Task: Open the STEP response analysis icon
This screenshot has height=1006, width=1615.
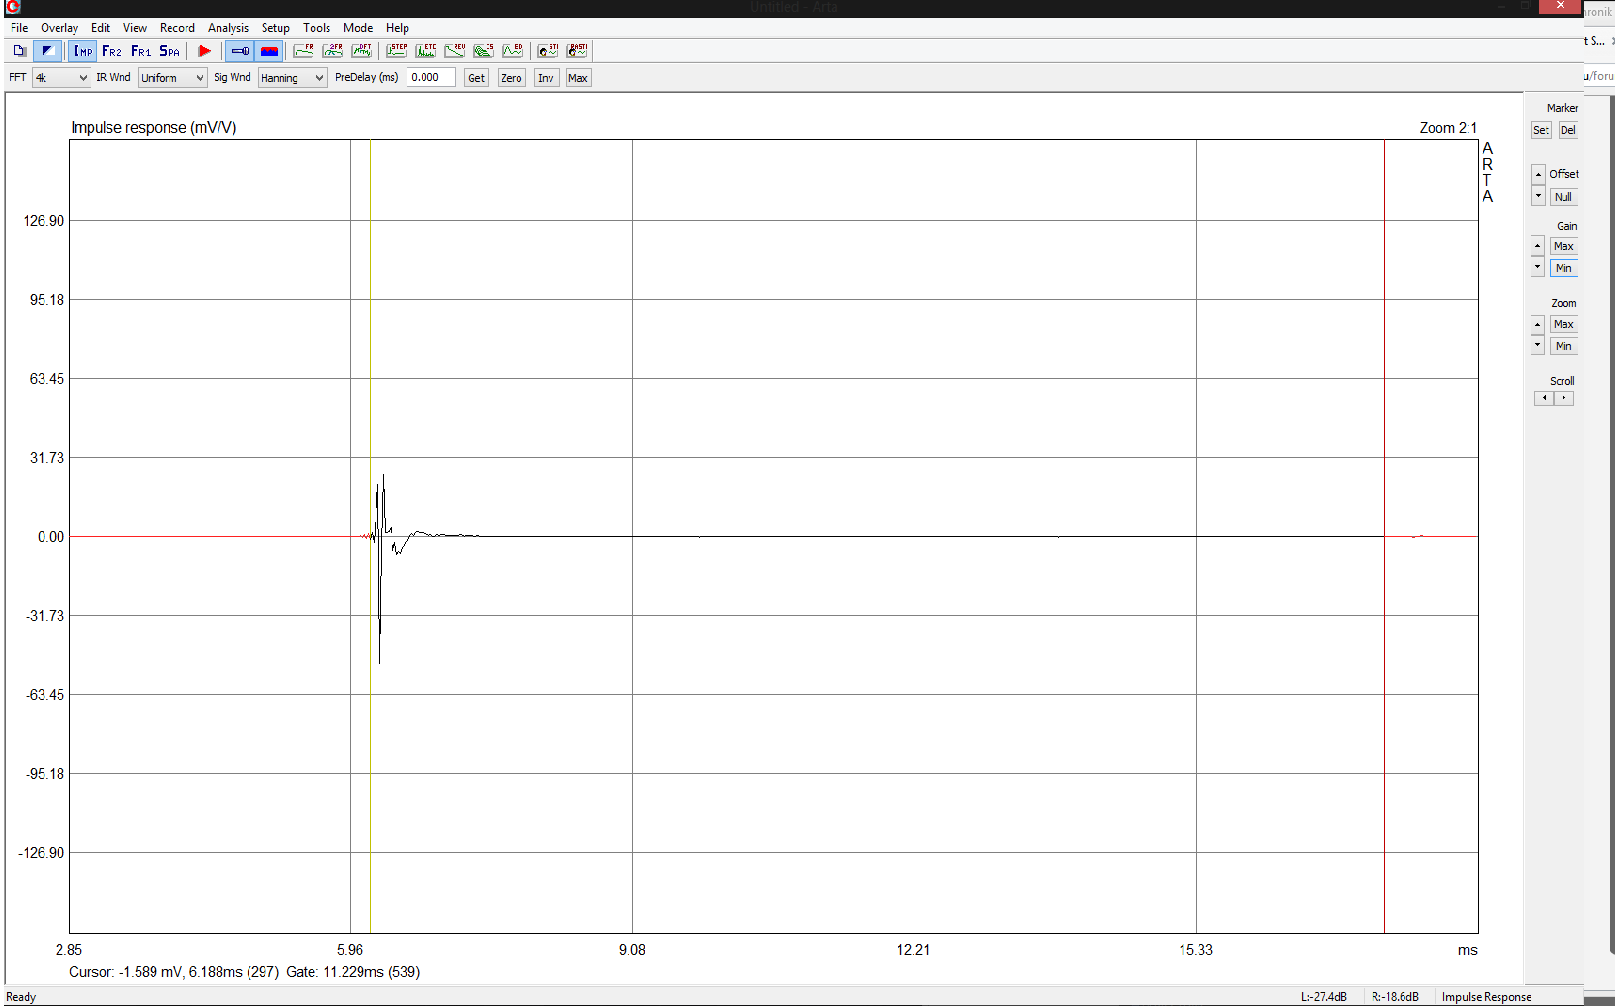Action: [397, 51]
